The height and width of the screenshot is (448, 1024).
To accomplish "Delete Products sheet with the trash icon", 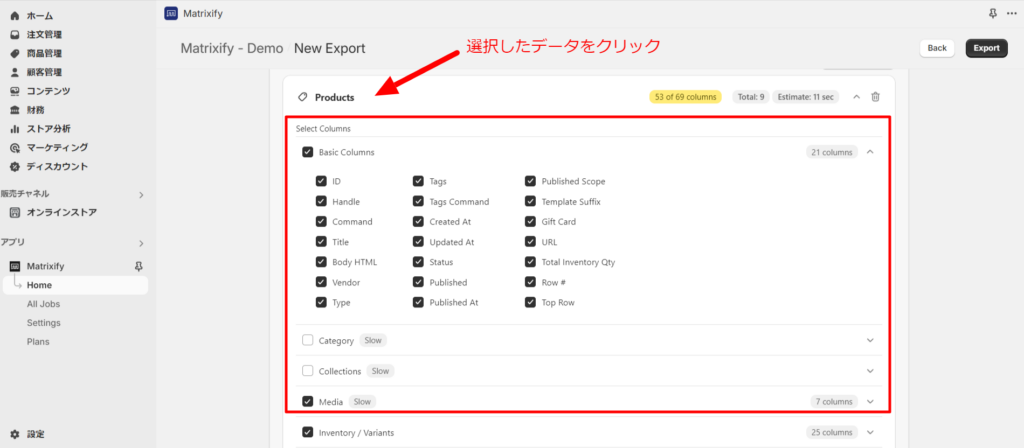I will (876, 97).
